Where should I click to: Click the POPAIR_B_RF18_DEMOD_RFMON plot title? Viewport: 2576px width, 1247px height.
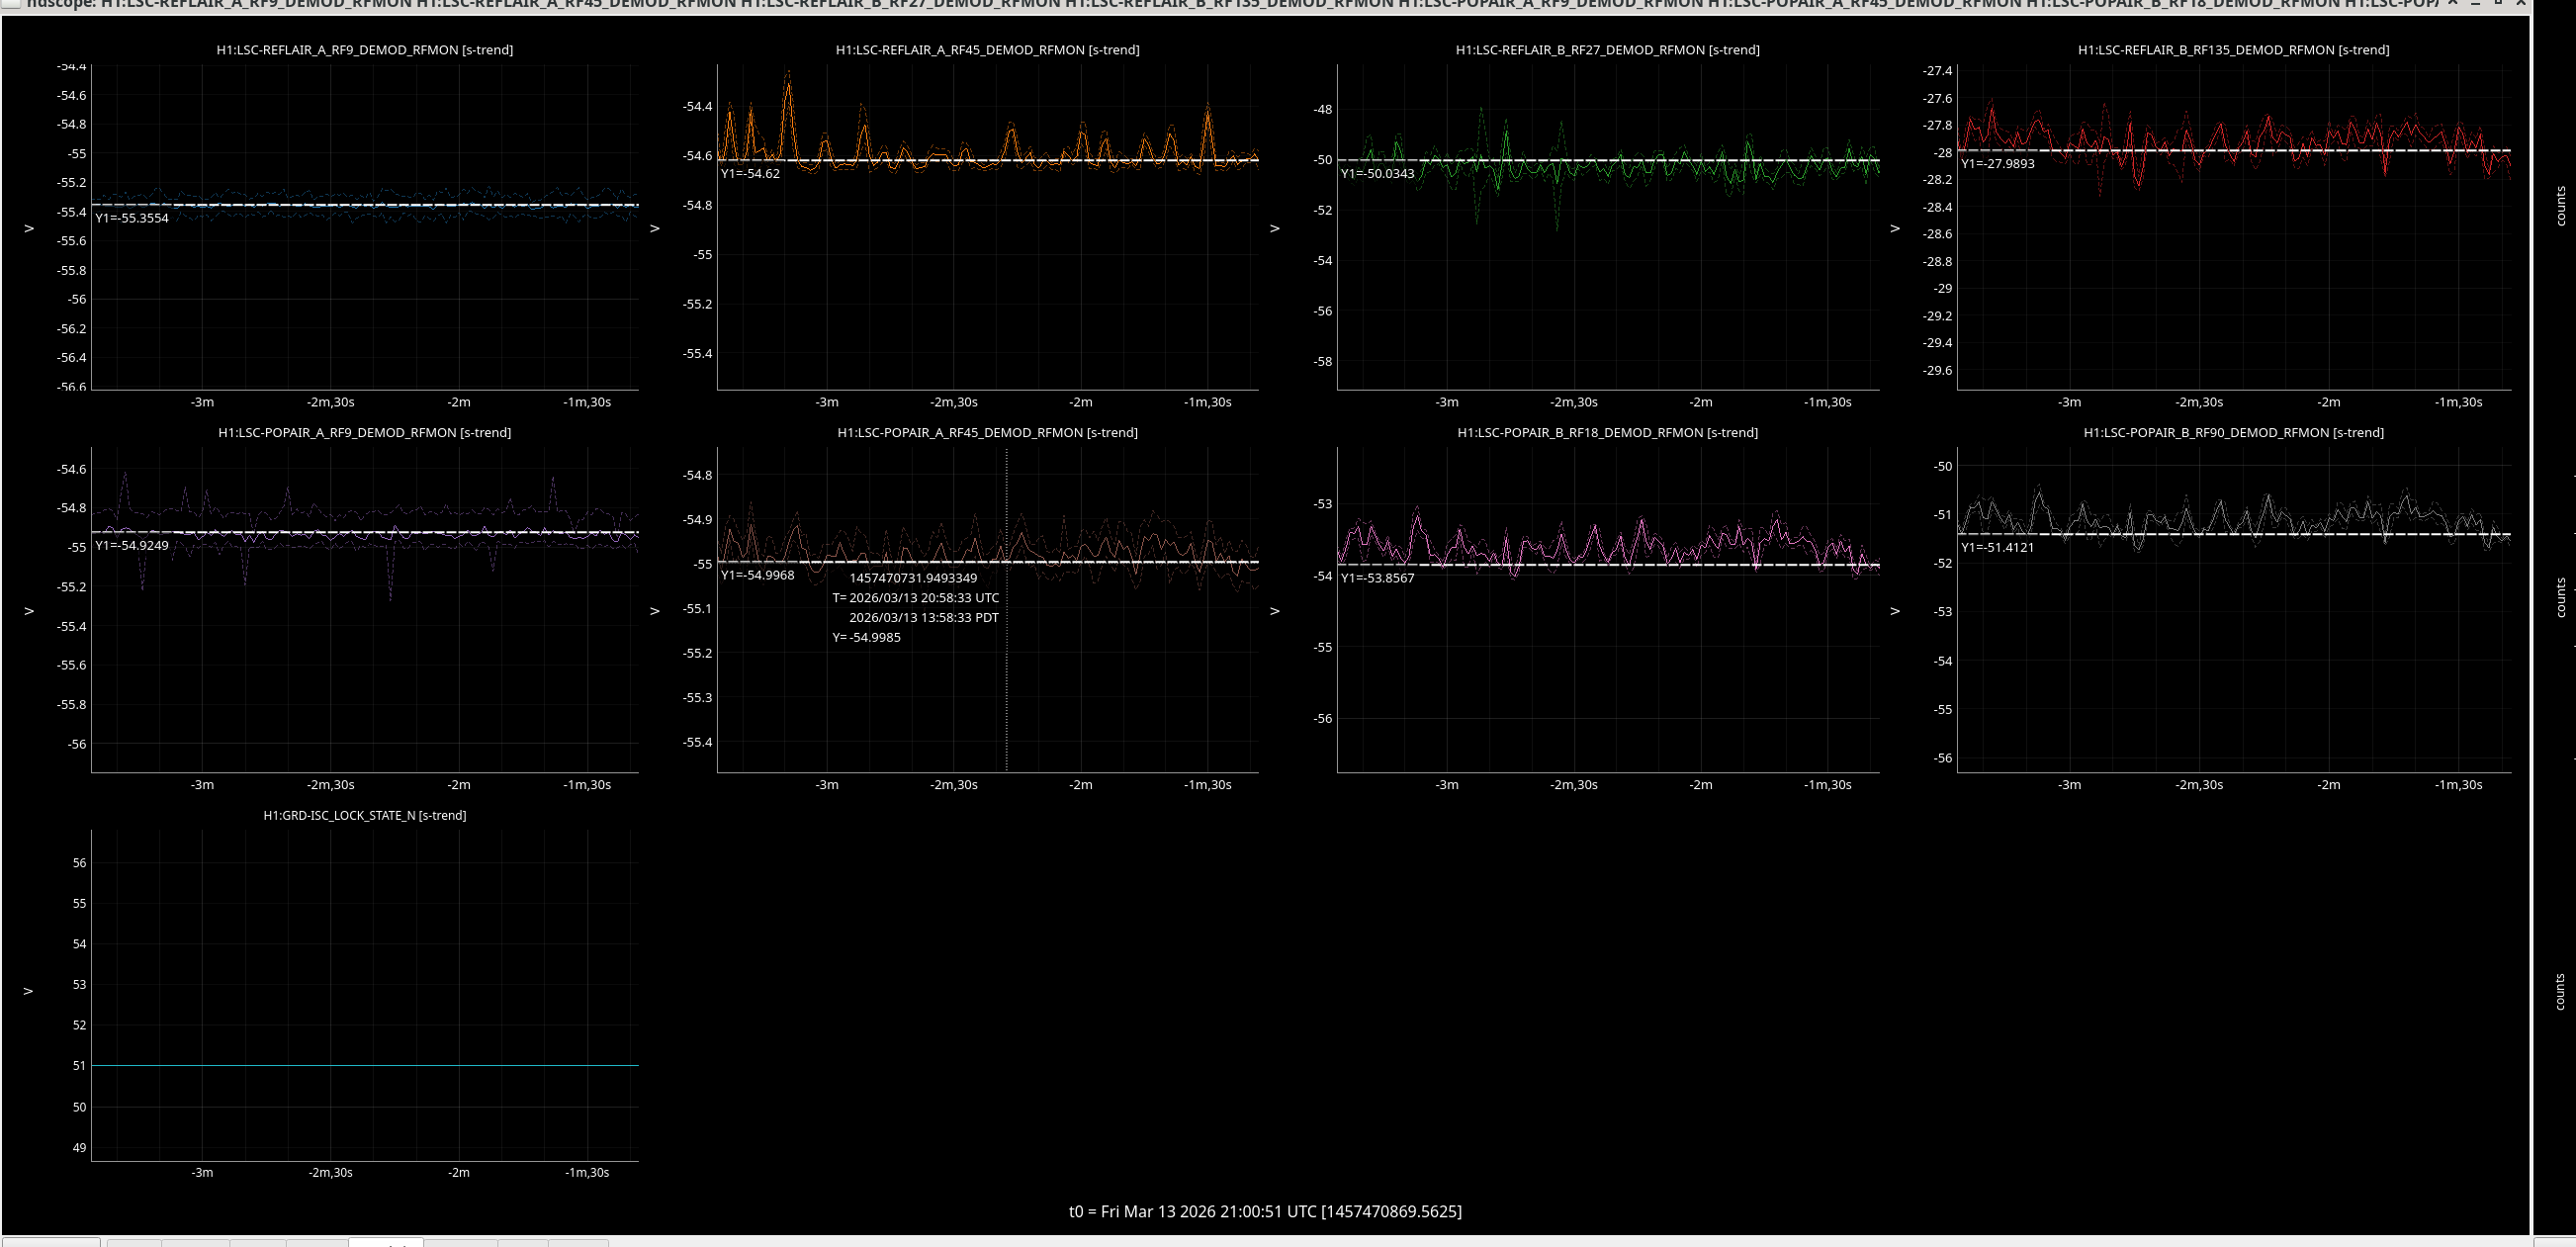tap(1607, 433)
